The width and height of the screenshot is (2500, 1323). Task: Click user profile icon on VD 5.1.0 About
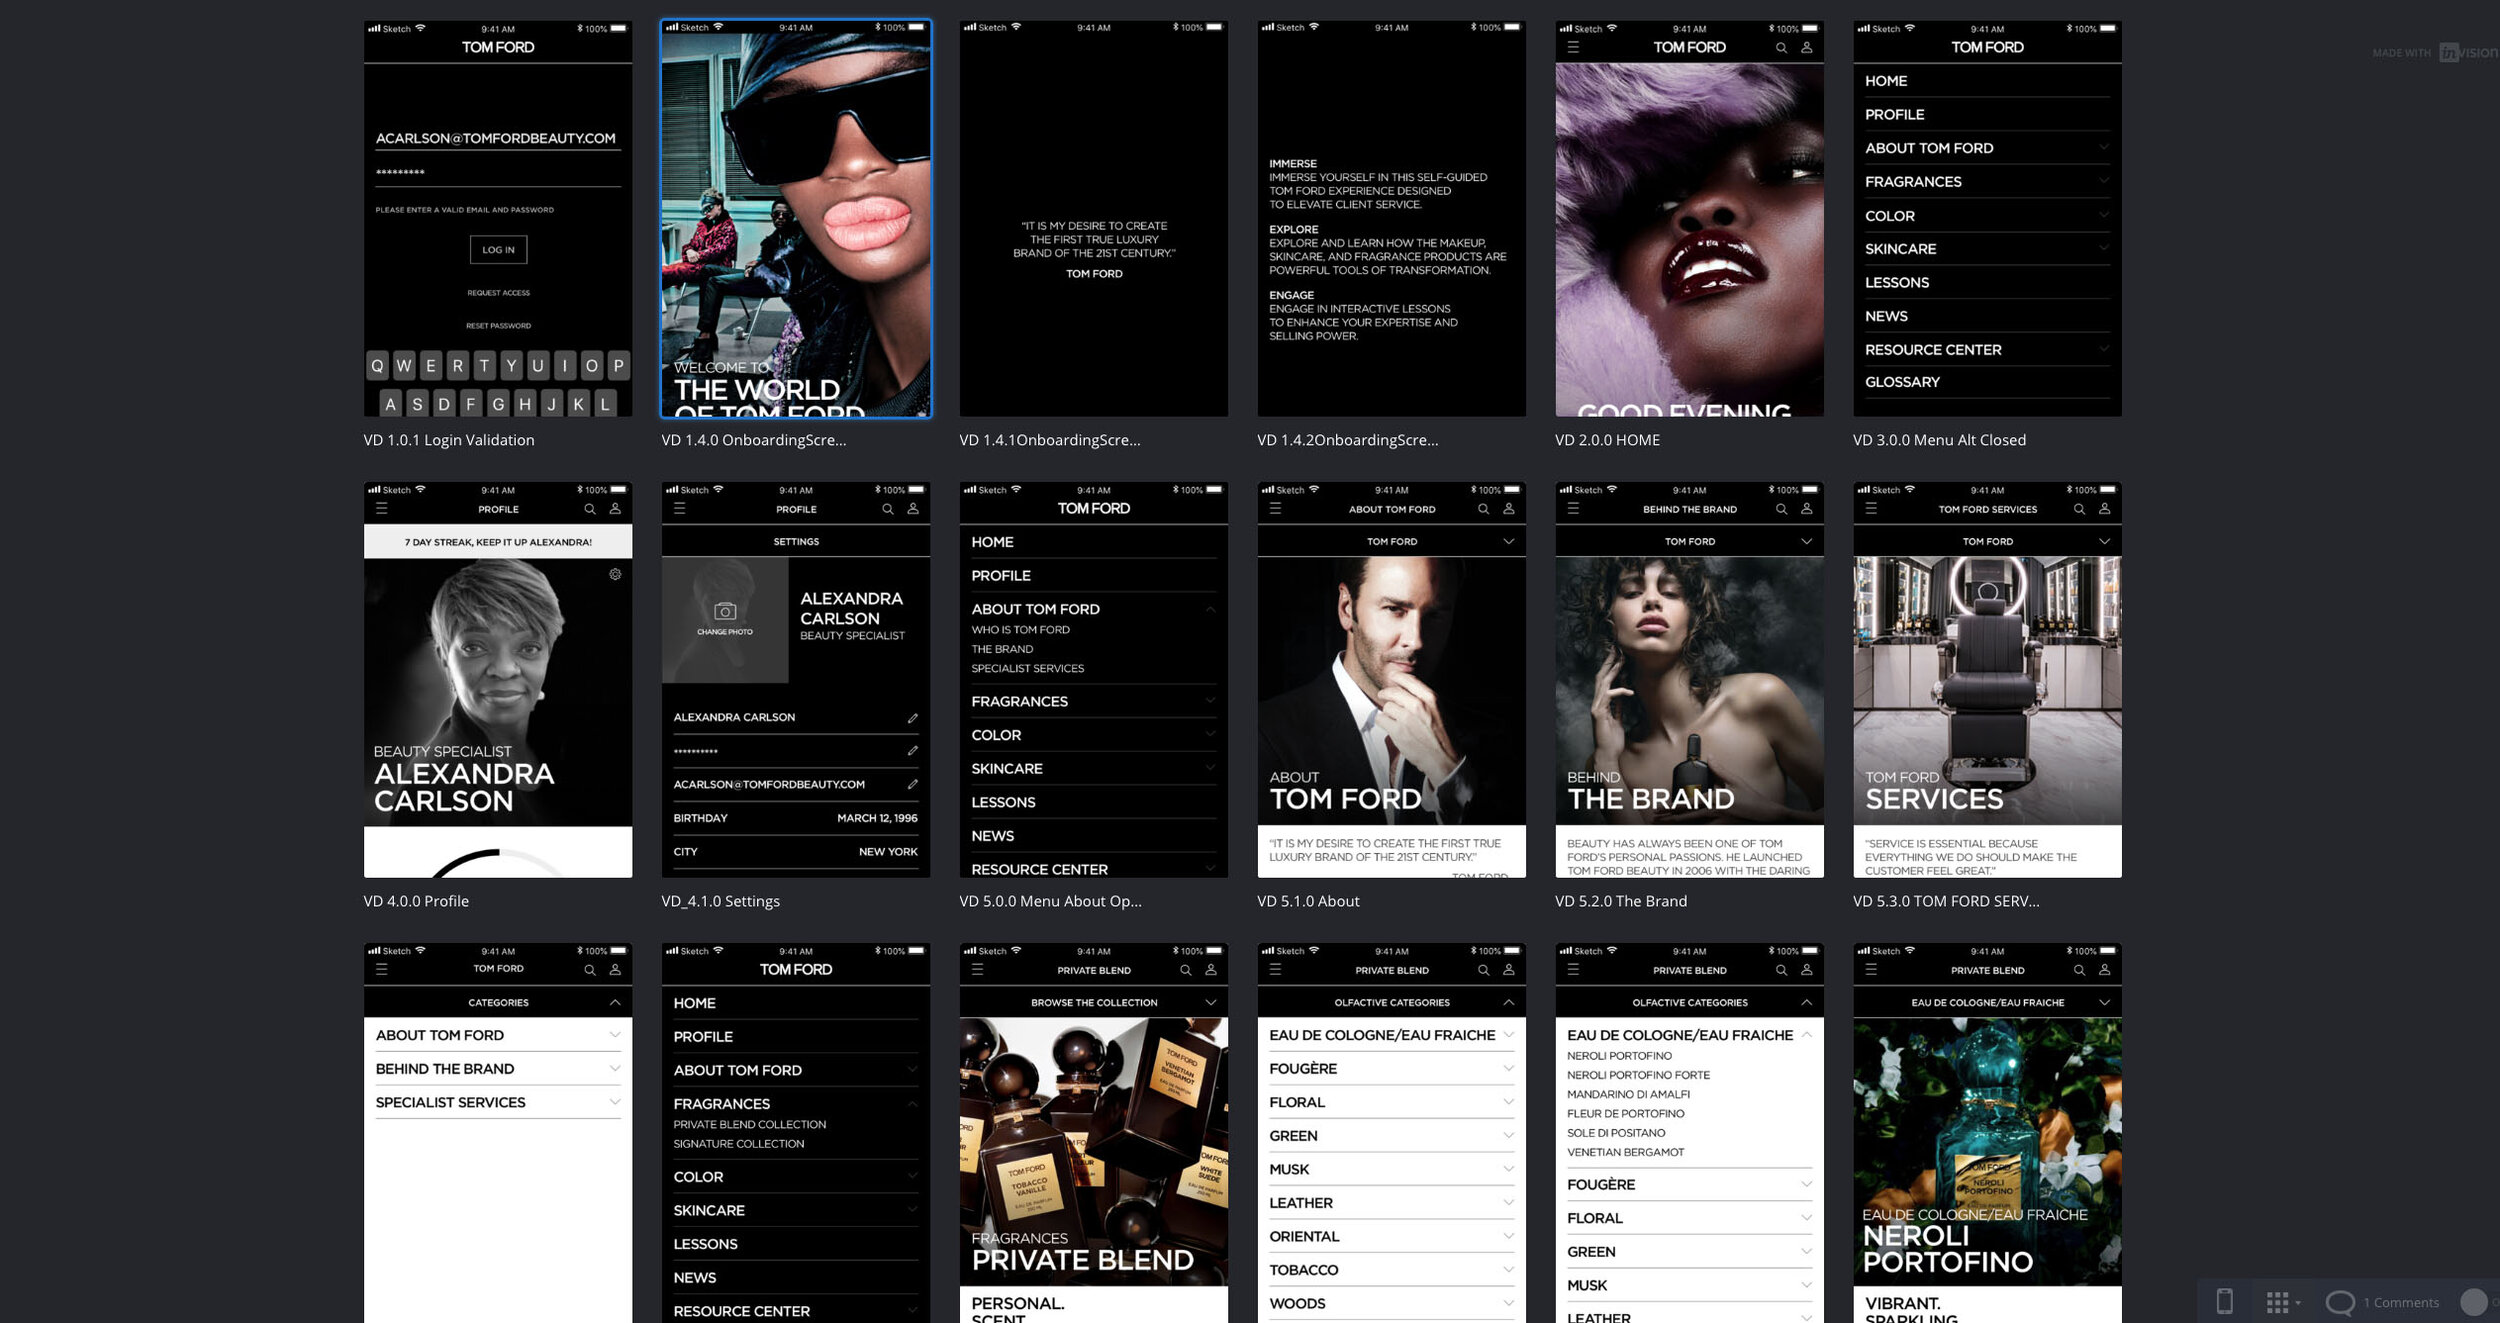point(1509,509)
